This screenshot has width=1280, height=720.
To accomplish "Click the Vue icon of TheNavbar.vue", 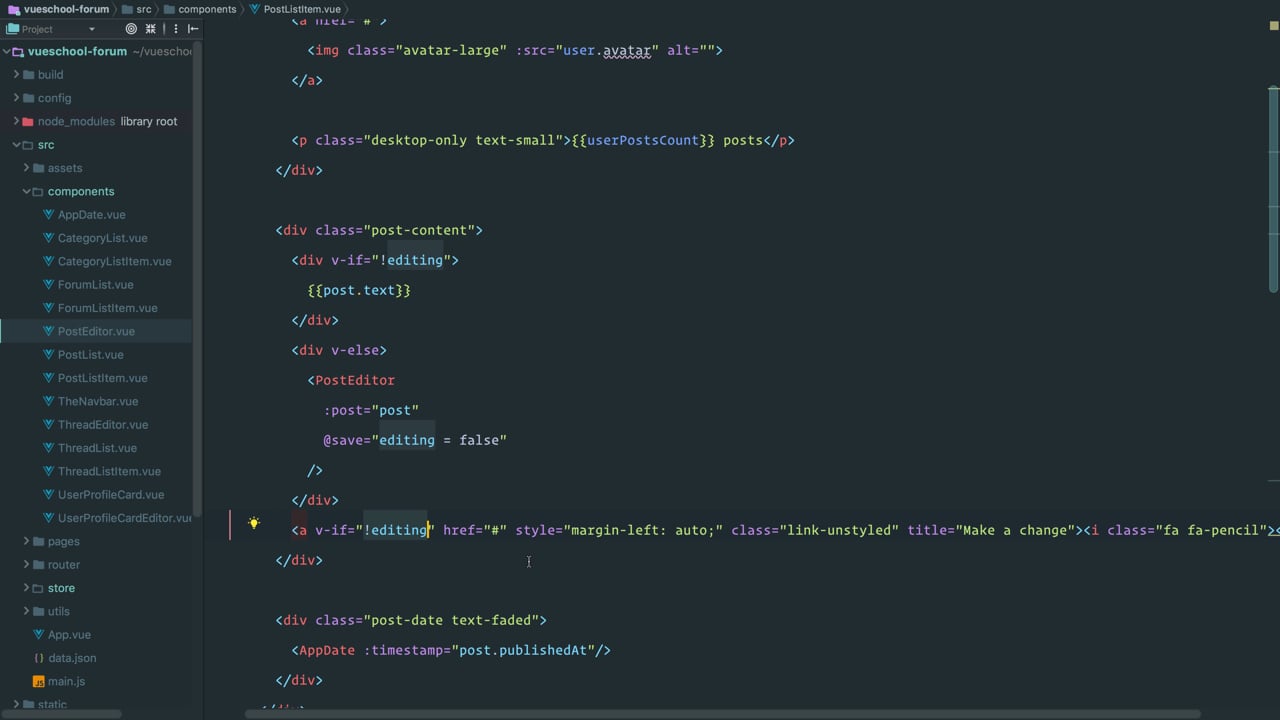I will click(49, 401).
